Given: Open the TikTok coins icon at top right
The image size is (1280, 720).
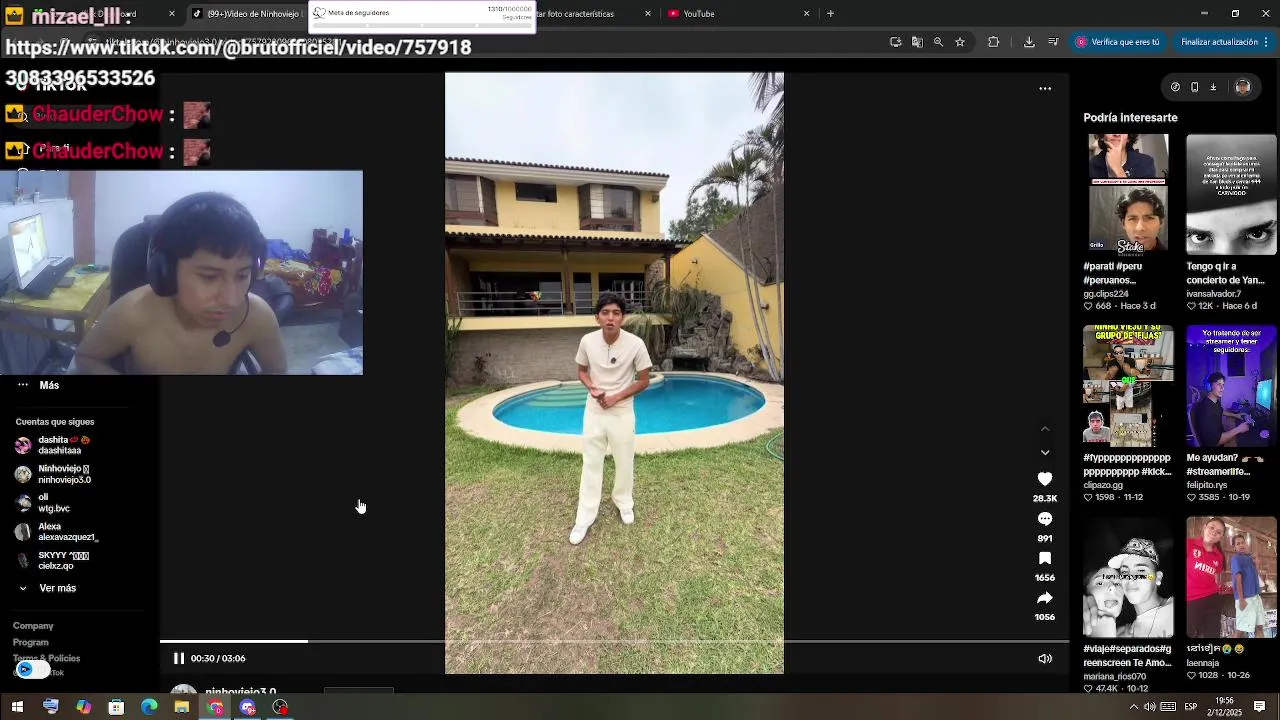Looking at the screenshot, I should (x=1175, y=87).
